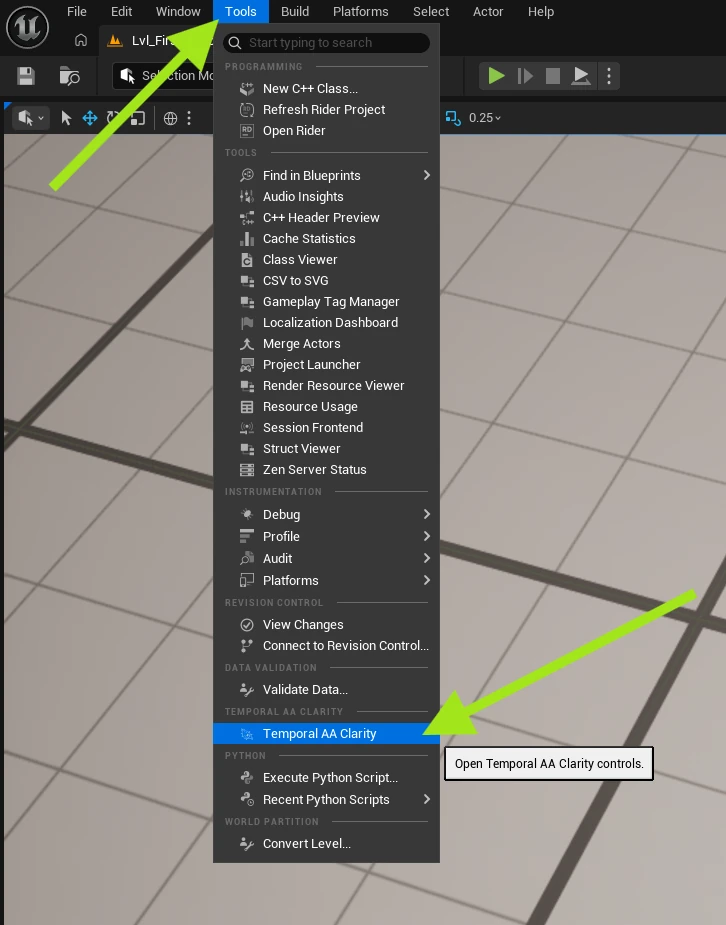Open viewport mode dropdown at top-left of viewport

click(x=30, y=118)
